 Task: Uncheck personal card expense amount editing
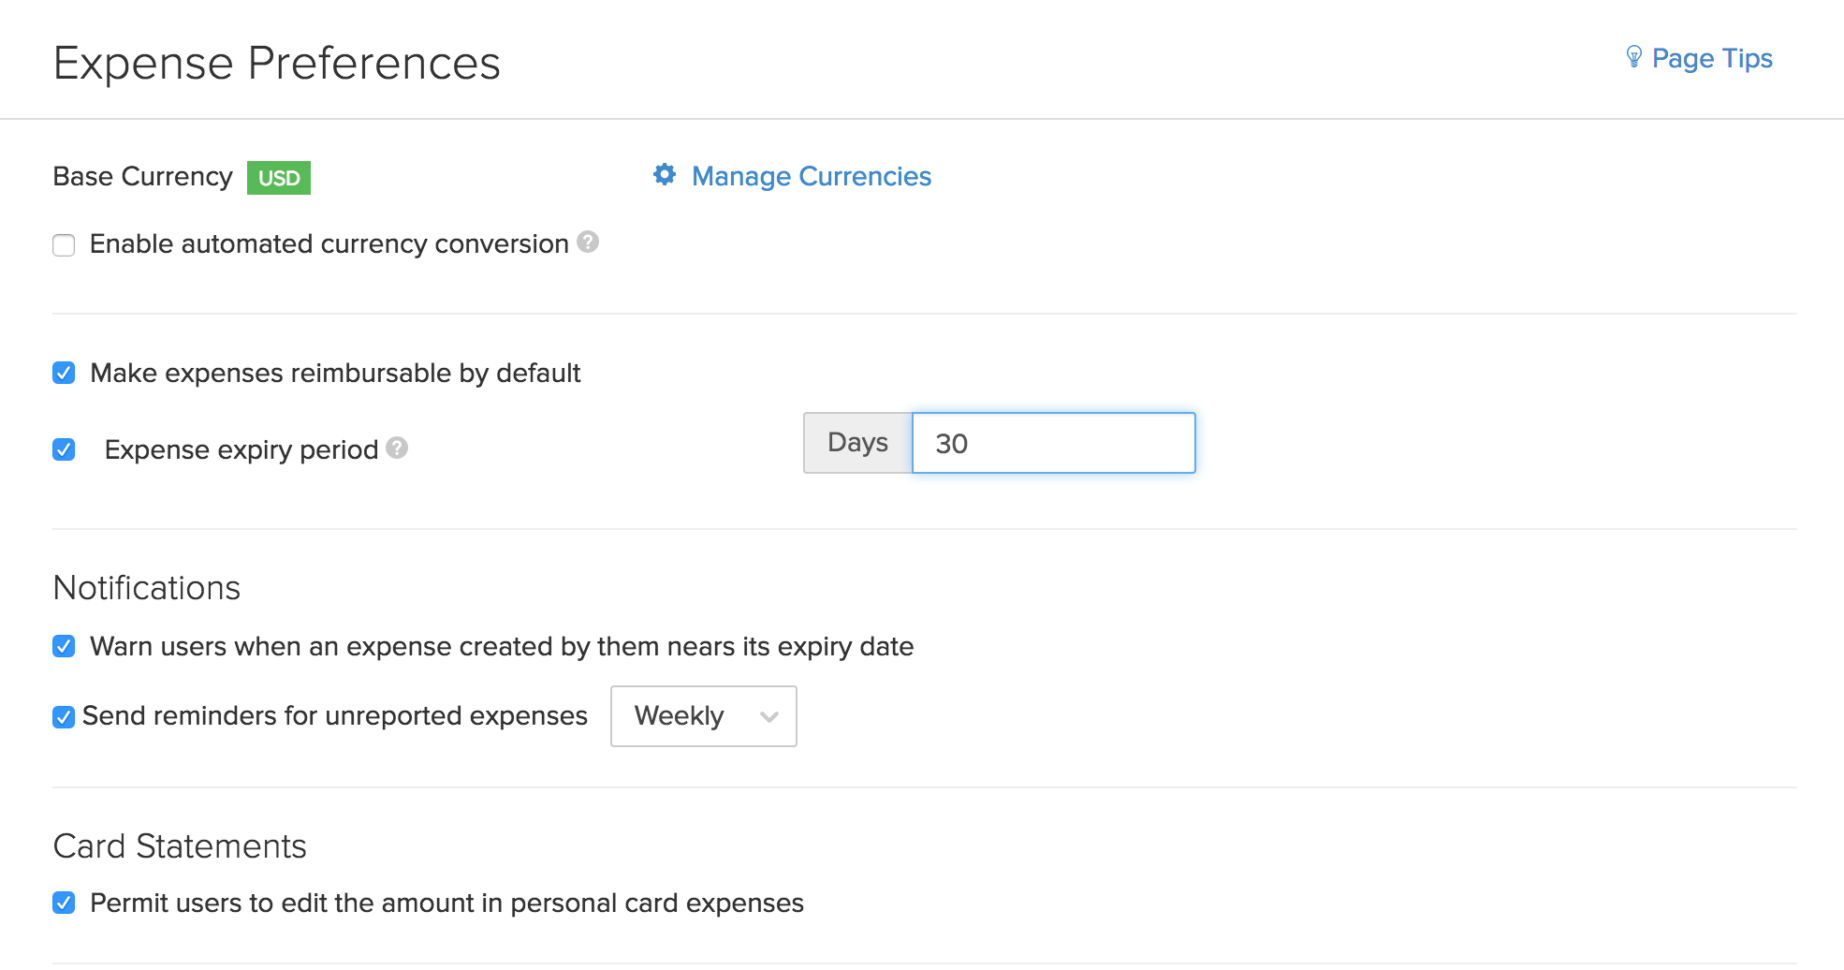point(63,902)
